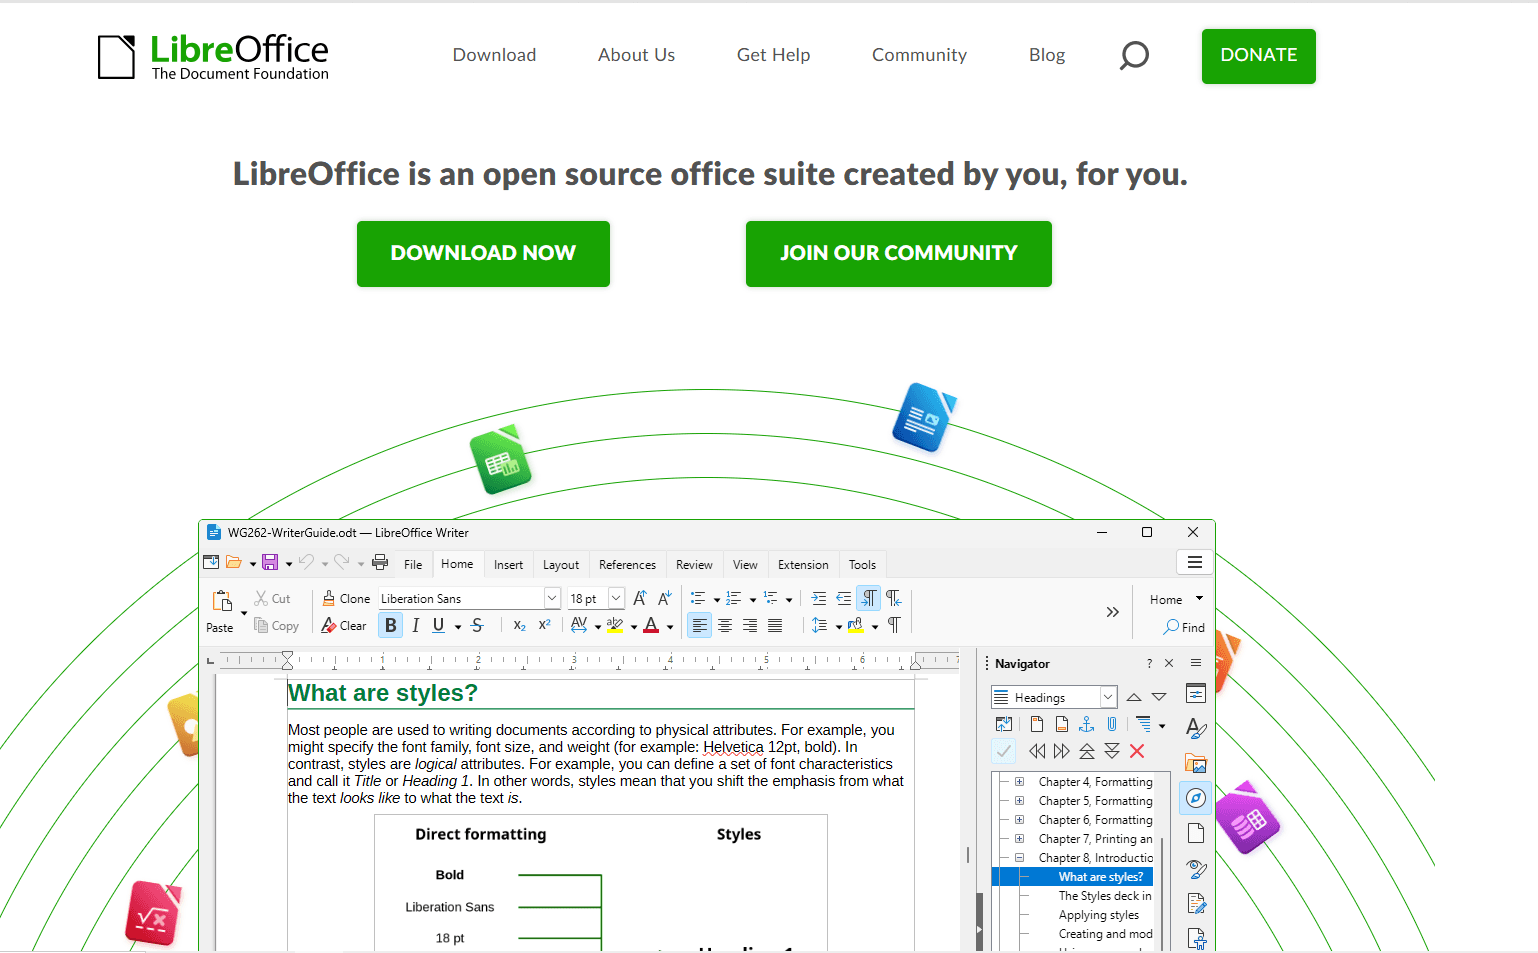Viewport: 1538px width, 953px height.
Task: Toggle Navigator content navigation view checkmark
Action: 1004,751
